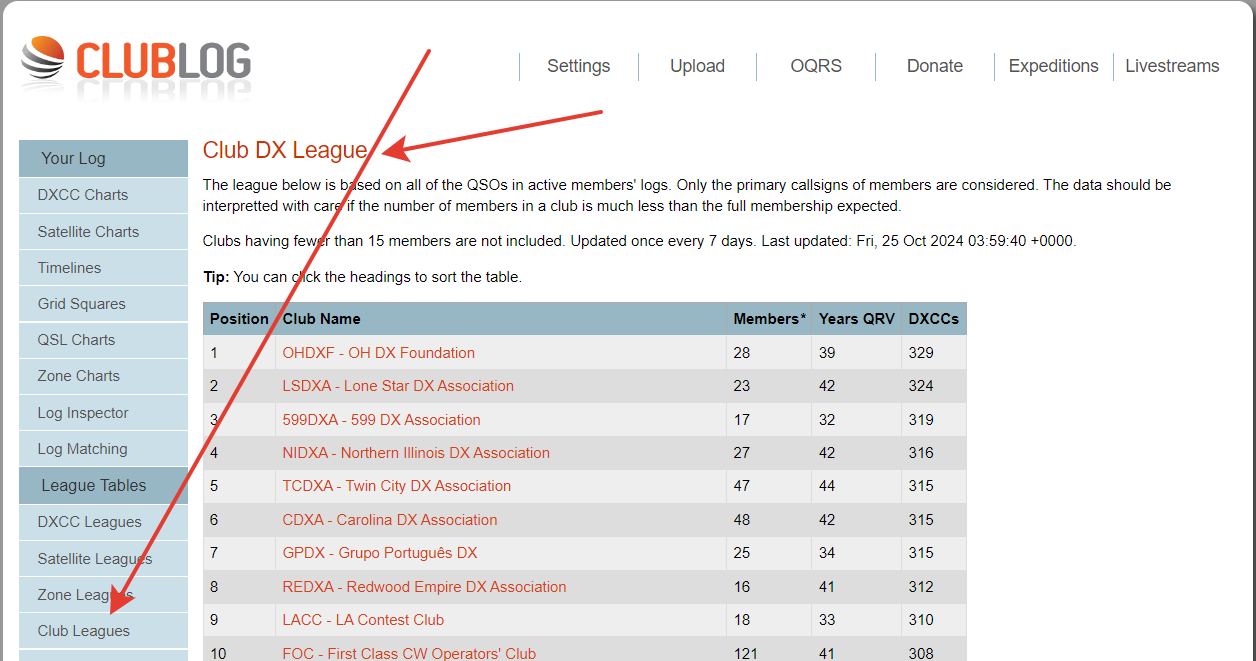Open GPDX - Grupo Português DX link
The width and height of the screenshot is (1256, 661).
tap(380, 553)
